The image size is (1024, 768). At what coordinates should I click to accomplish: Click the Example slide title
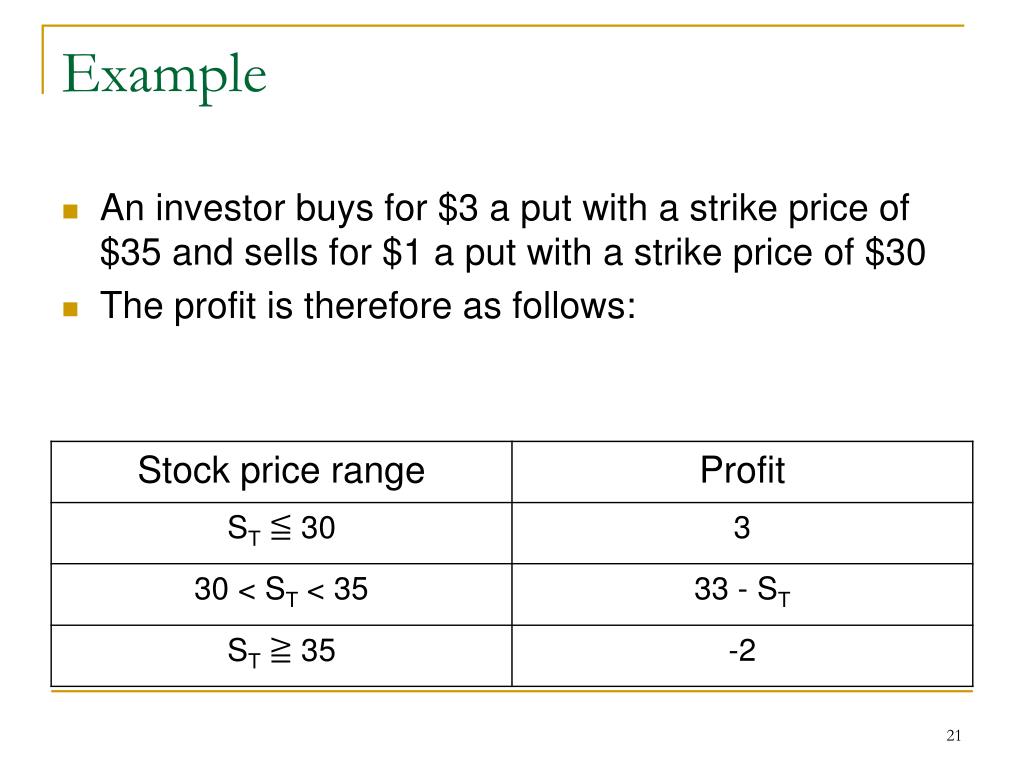[164, 76]
